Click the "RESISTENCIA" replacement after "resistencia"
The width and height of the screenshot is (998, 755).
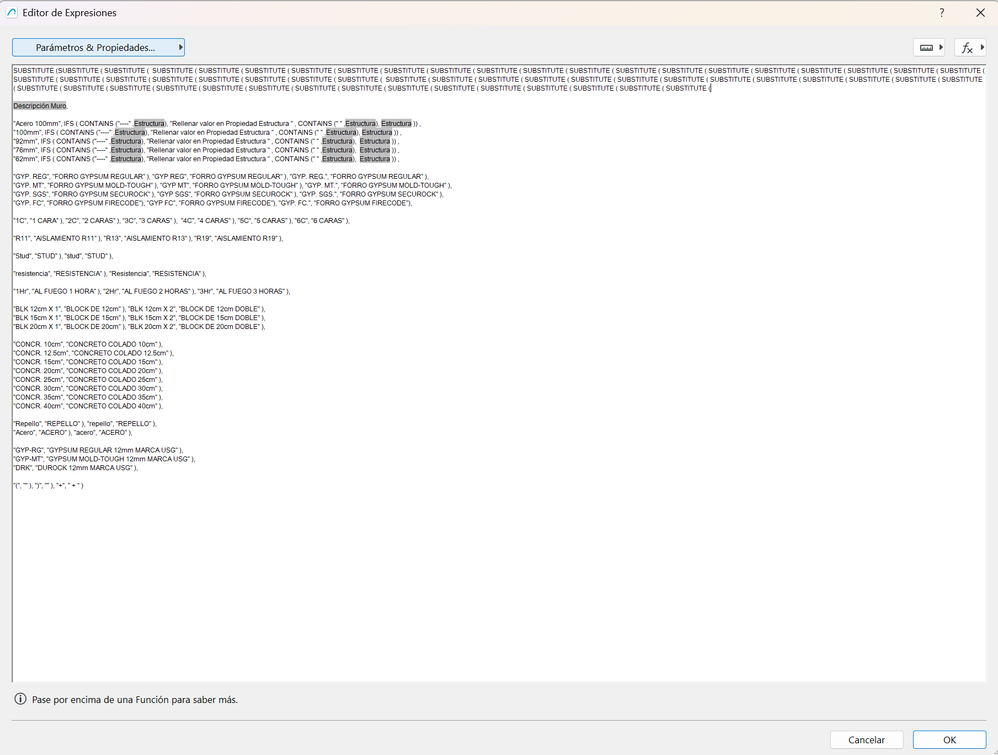[78, 274]
